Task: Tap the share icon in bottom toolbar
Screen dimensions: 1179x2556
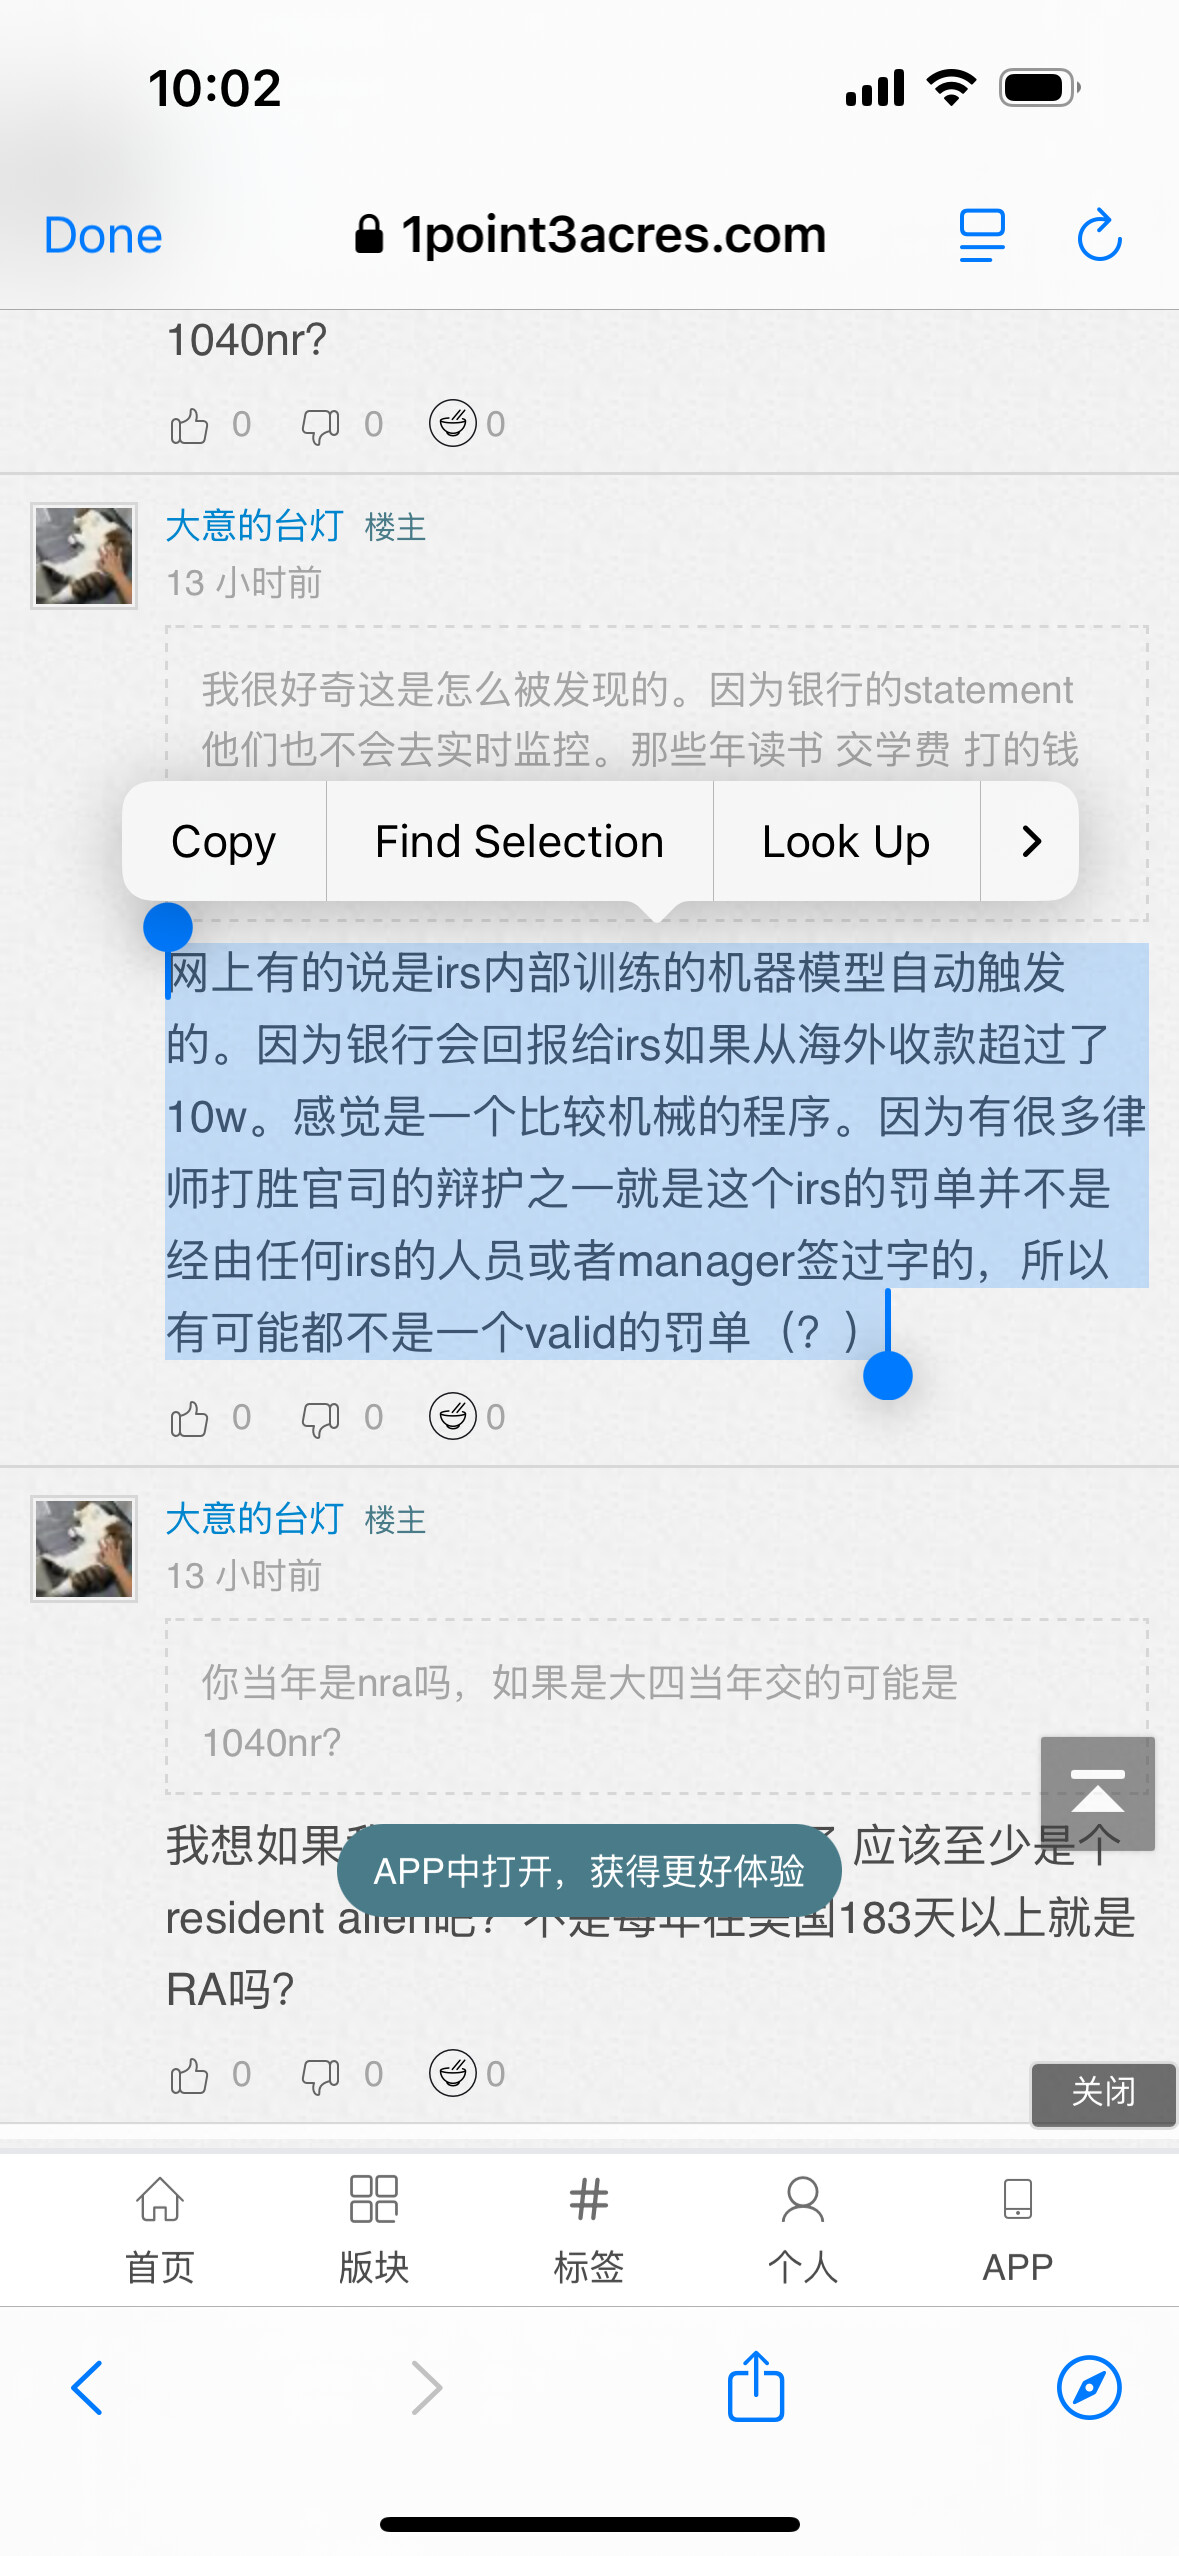Action: tap(756, 2386)
